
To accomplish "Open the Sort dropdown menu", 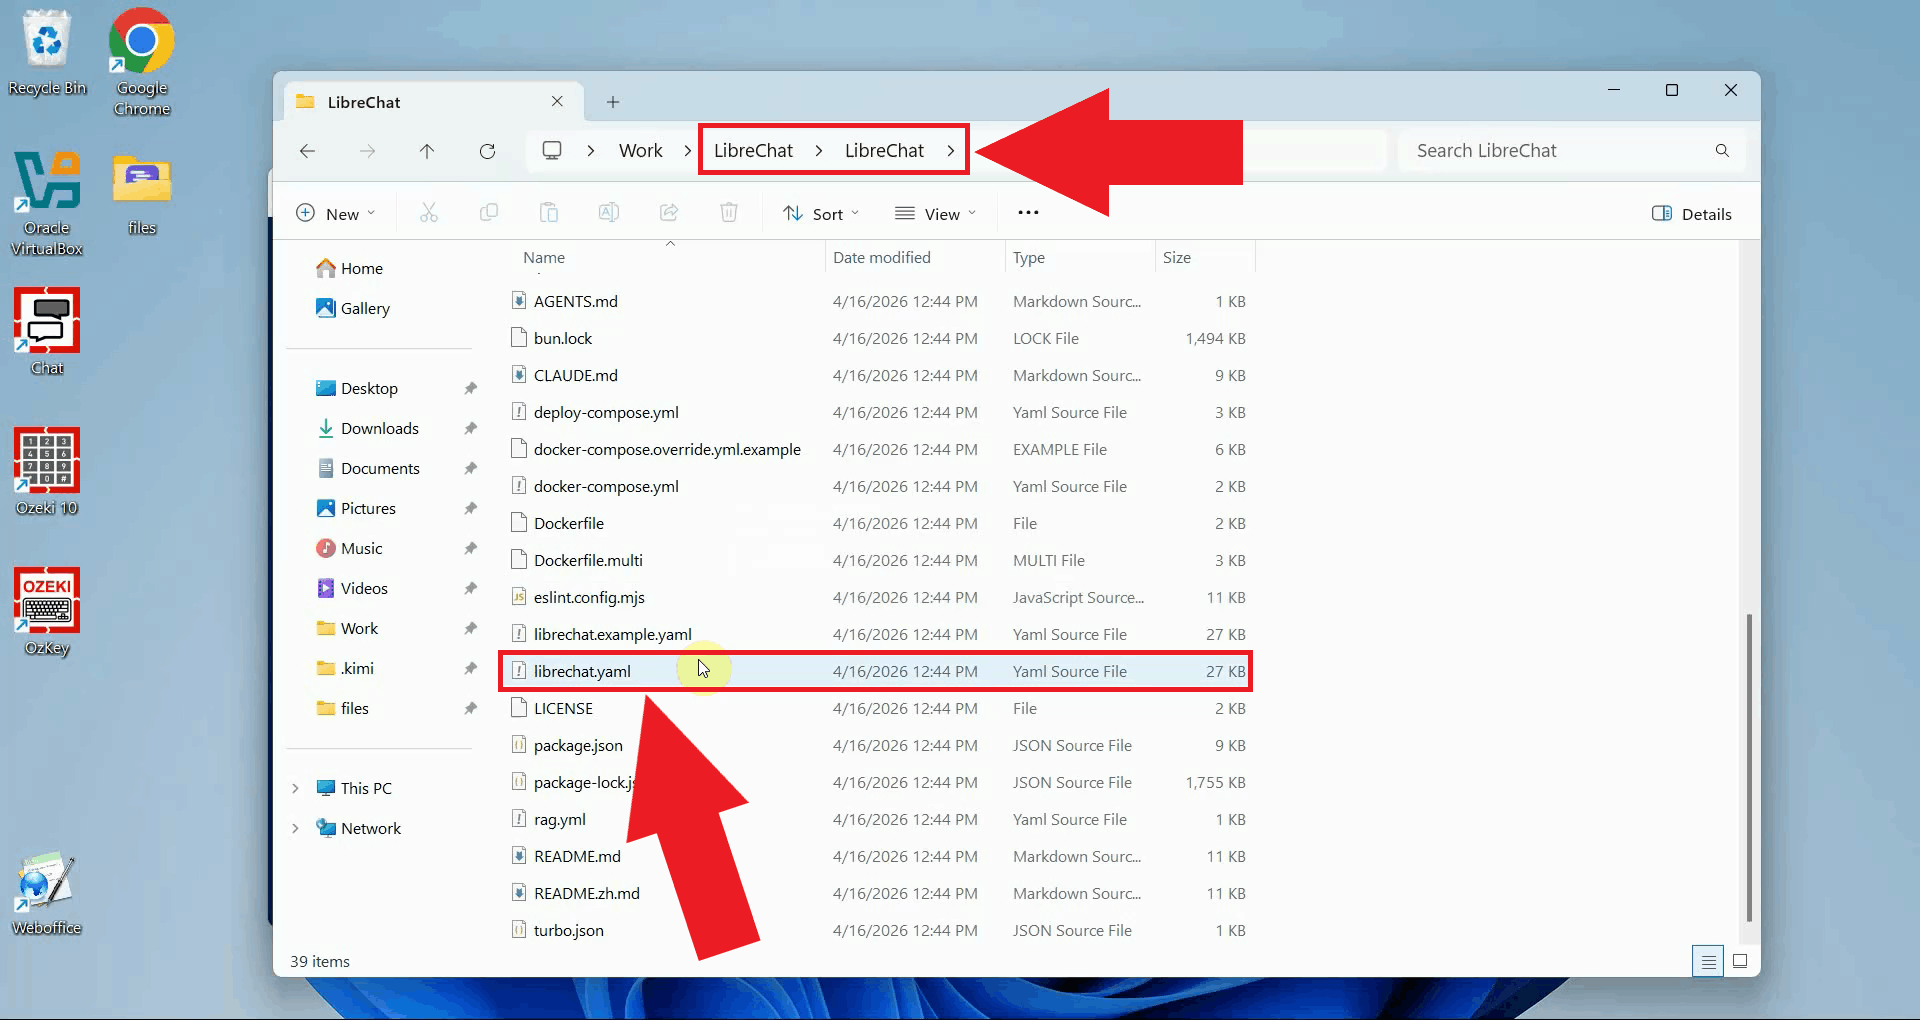I will coord(821,214).
